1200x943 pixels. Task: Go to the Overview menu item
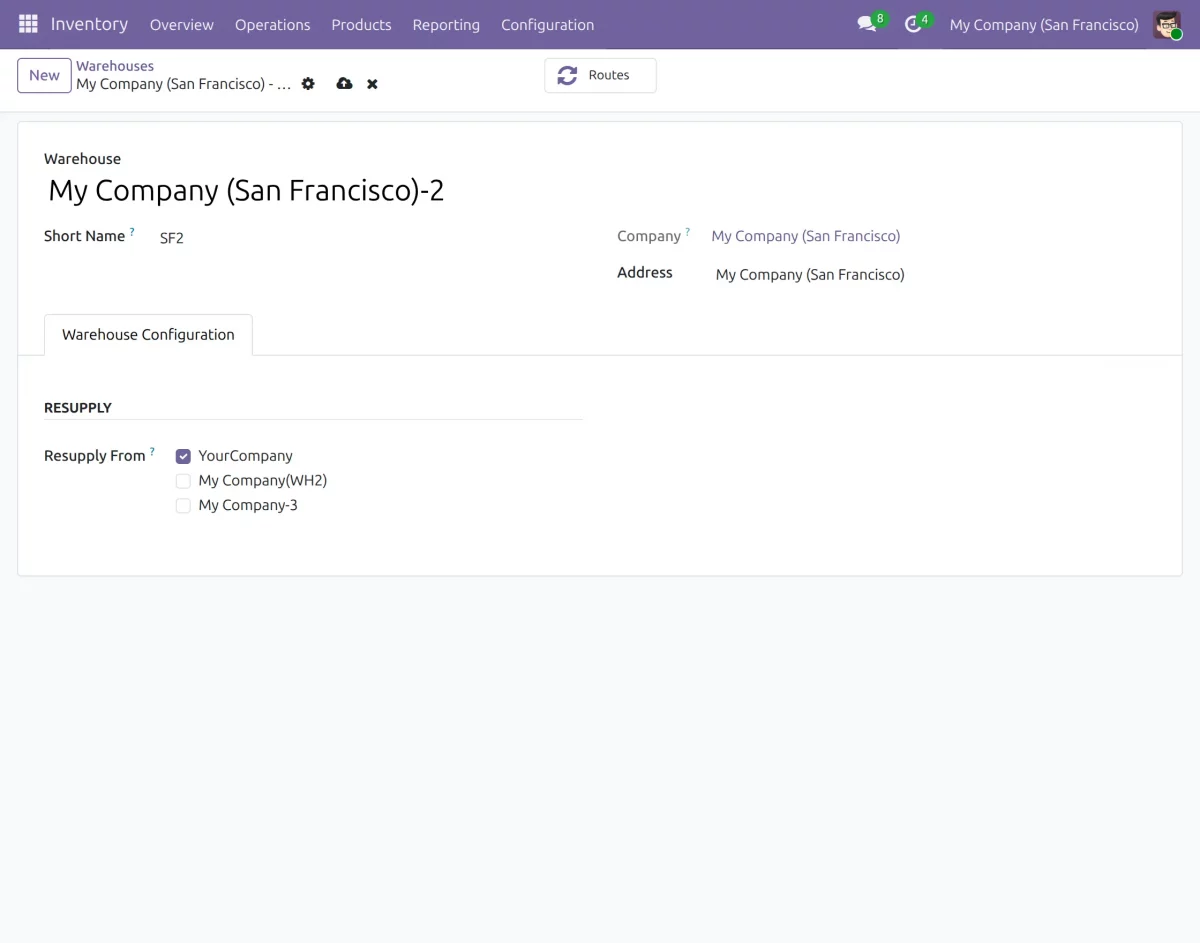[x=181, y=25]
